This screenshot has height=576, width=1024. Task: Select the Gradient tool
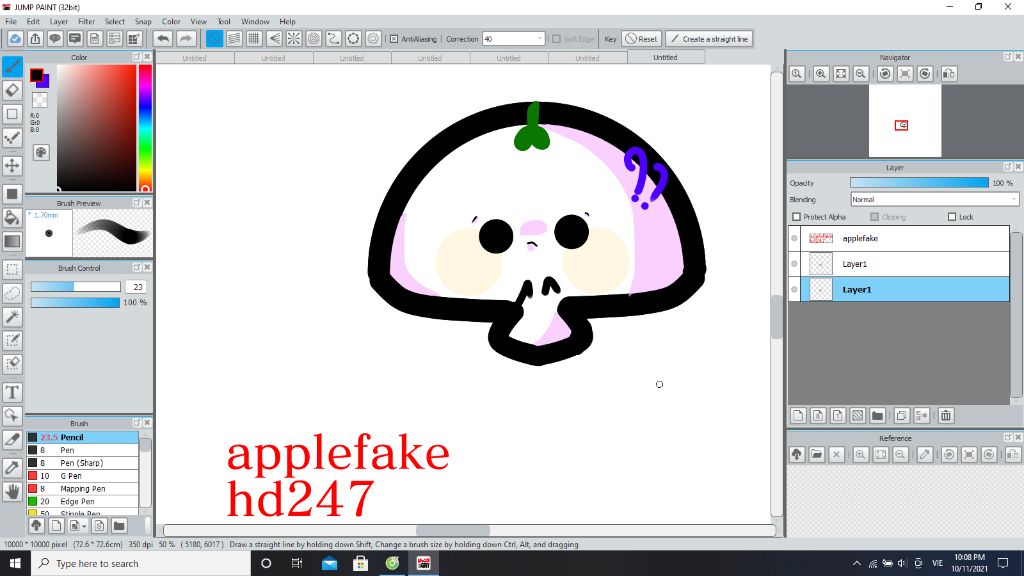point(12,241)
